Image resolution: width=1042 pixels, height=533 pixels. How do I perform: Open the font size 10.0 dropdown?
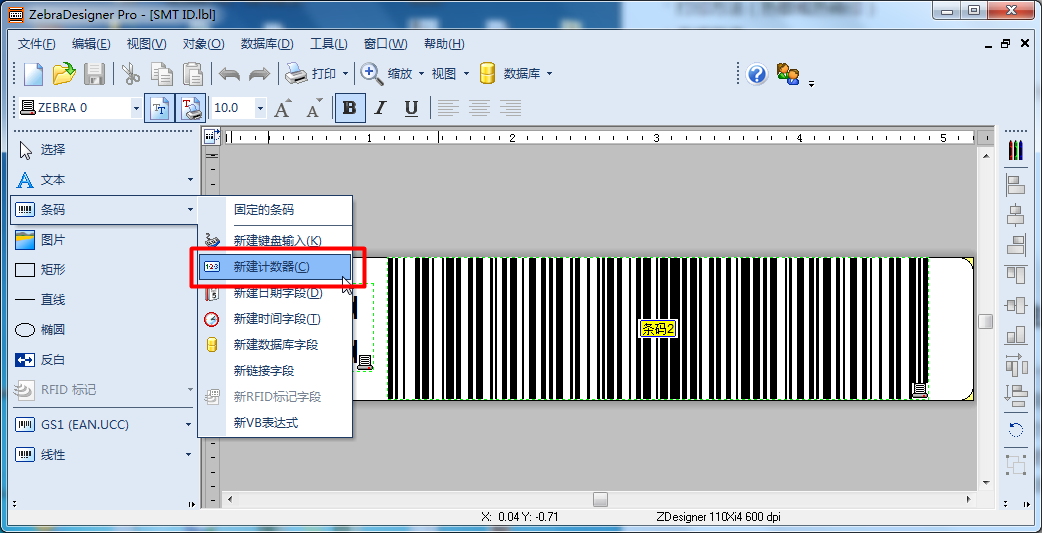pyautogui.click(x=260, y=108)
